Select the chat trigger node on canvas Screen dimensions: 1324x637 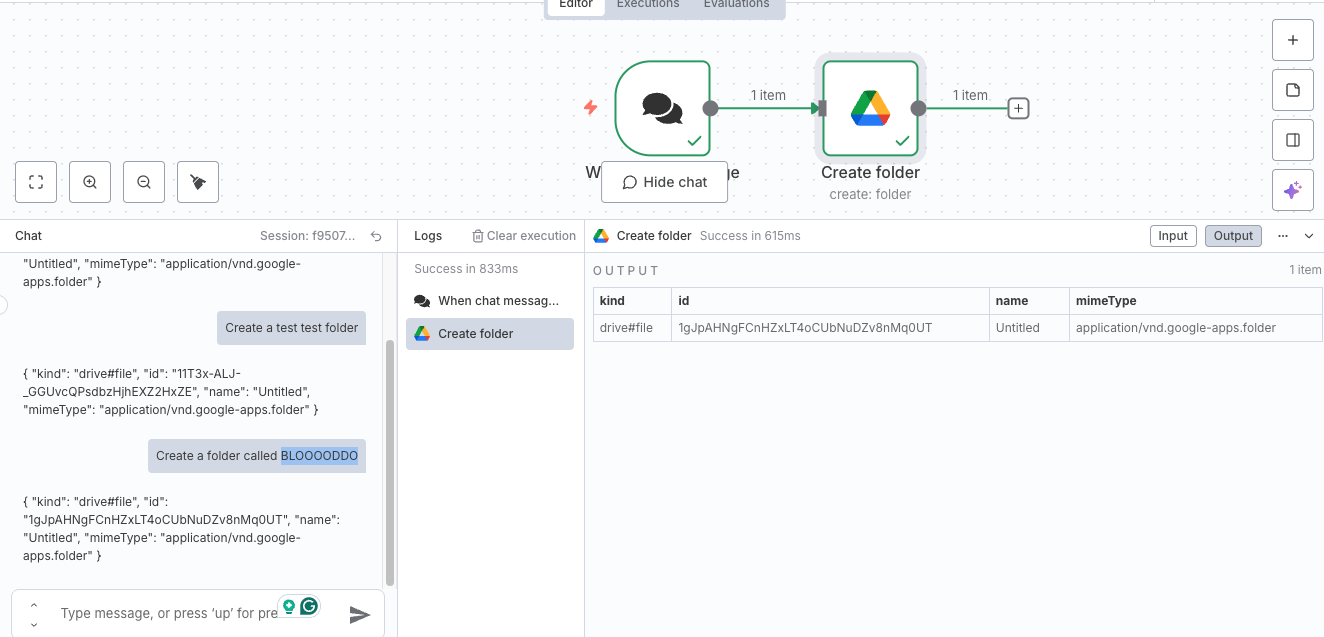pyautogui.click(x=662, y=108)
